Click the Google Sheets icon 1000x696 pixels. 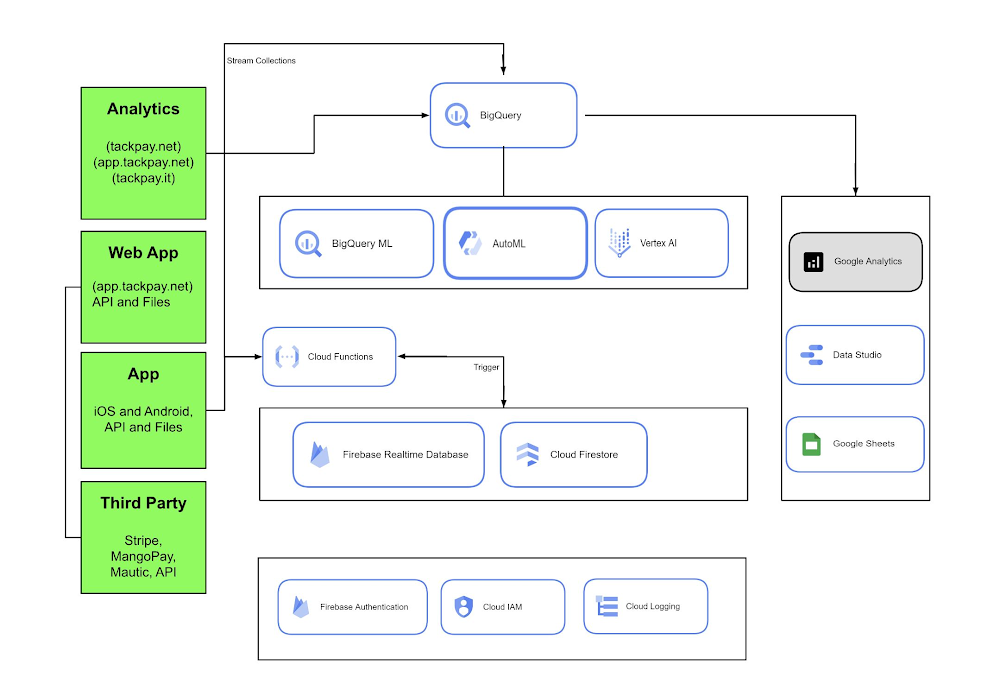pyautogui.click(x=811, y=444)
